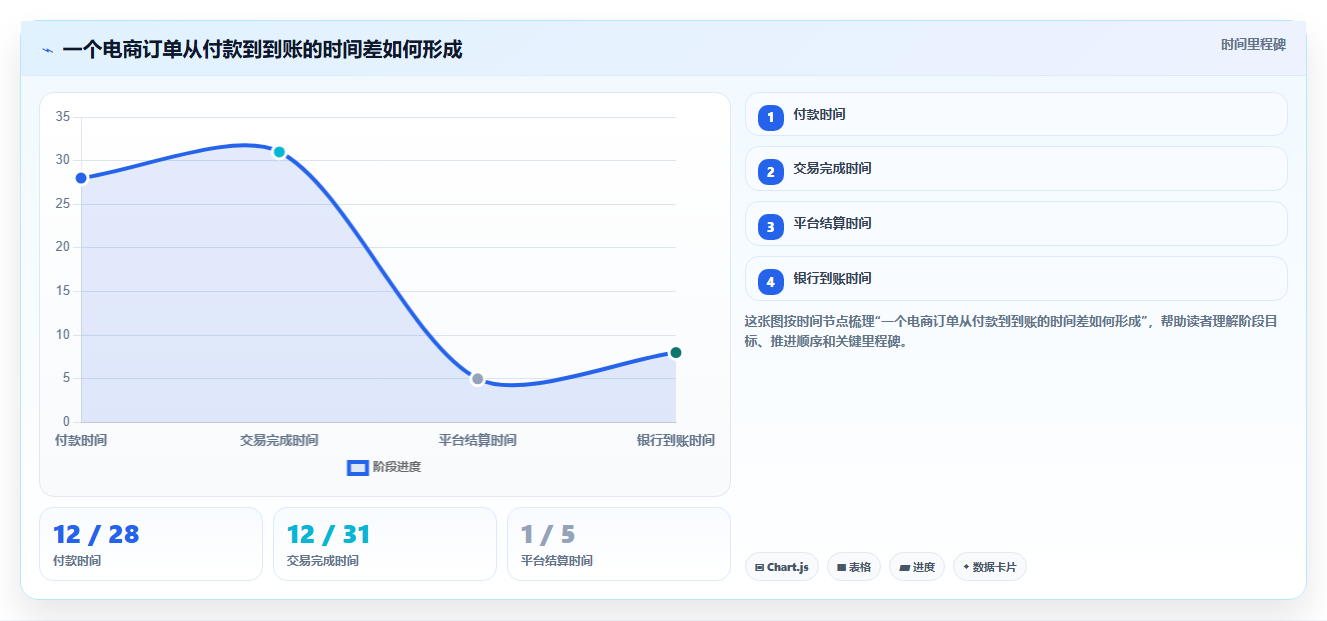Click the y-axis value 35
1327x621 pixels.
[62, 117]
